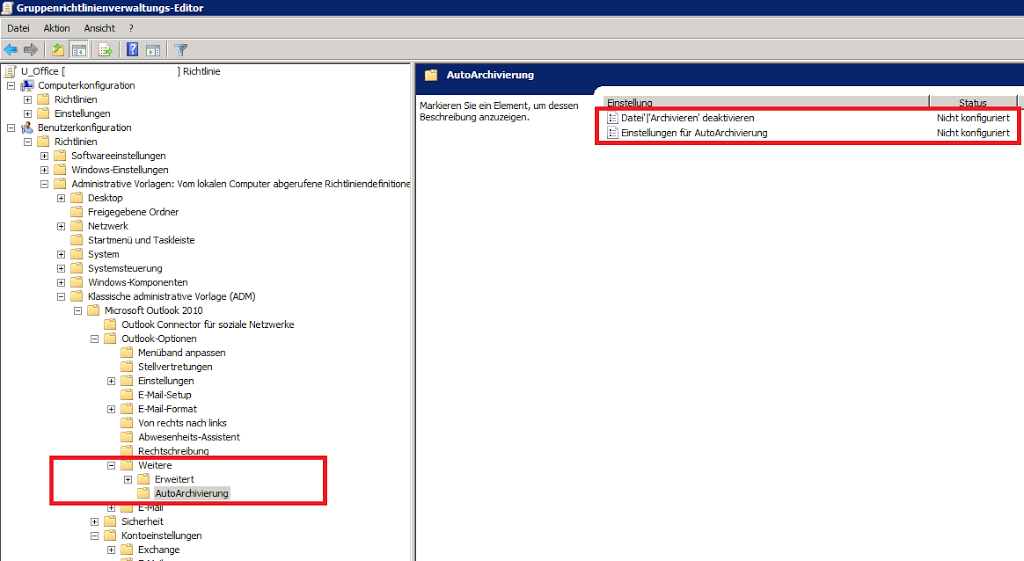Image resolution: width=1024 pixels, height=561 pixels.
Task: Toggle the console tree pane icon
Action: coord(78,49)
